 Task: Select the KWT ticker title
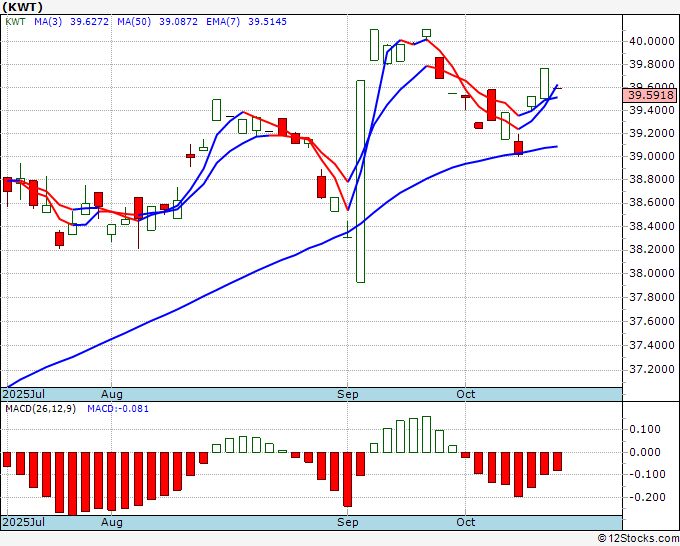pos(23,7)
